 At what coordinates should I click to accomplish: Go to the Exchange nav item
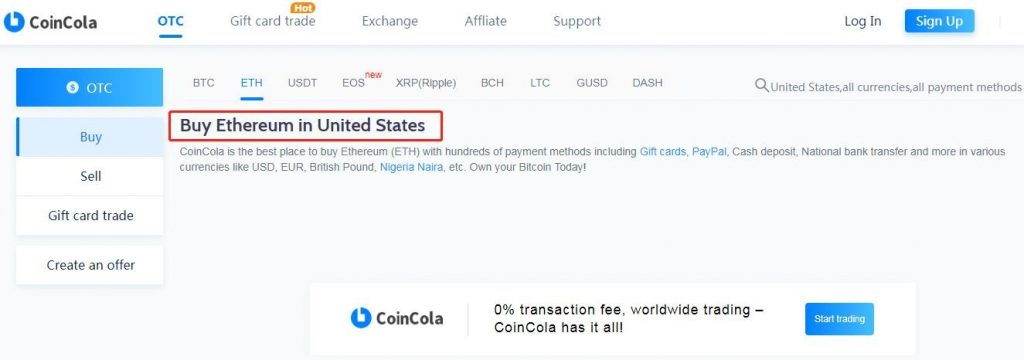click(390, 21)
